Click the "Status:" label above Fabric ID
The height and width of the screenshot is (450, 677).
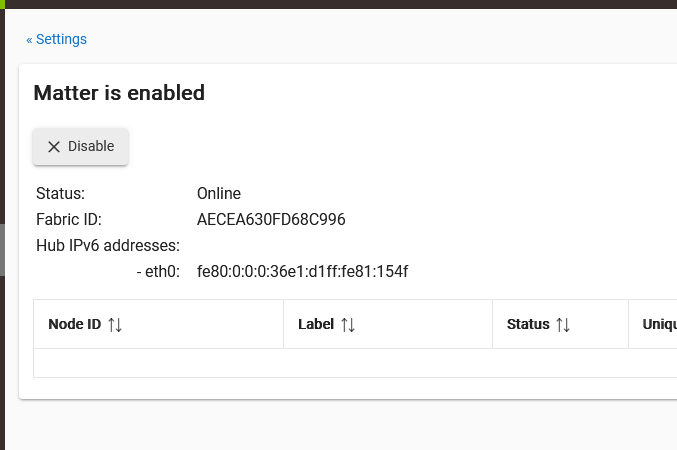tap(60, 194)
